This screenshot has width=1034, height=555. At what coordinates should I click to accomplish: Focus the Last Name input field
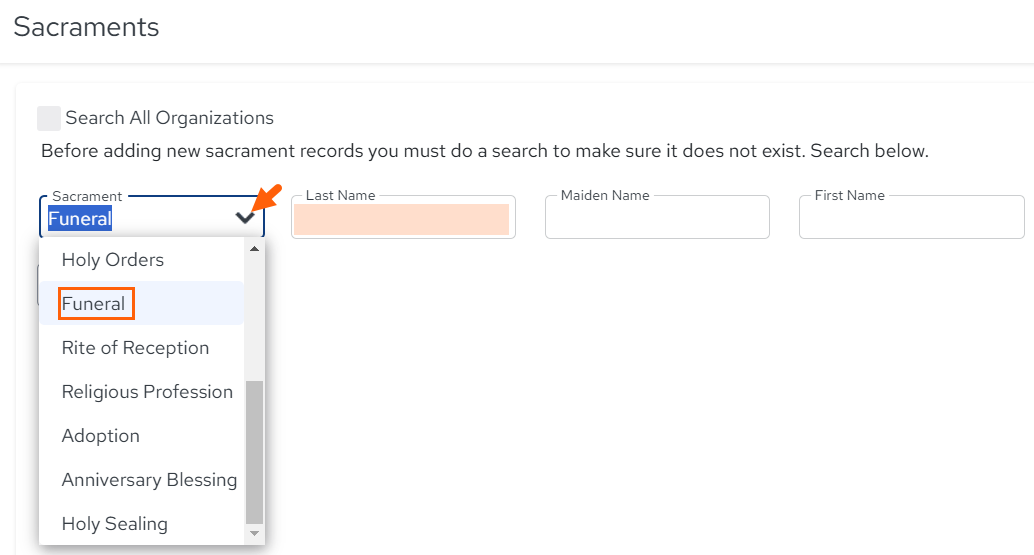click(x=403, y=217)
